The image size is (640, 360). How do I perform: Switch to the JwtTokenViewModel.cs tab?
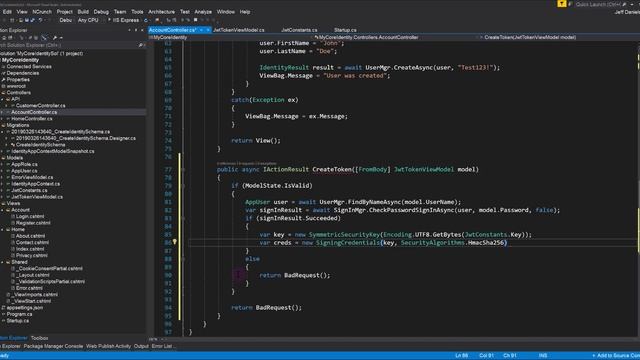[239, 30]
